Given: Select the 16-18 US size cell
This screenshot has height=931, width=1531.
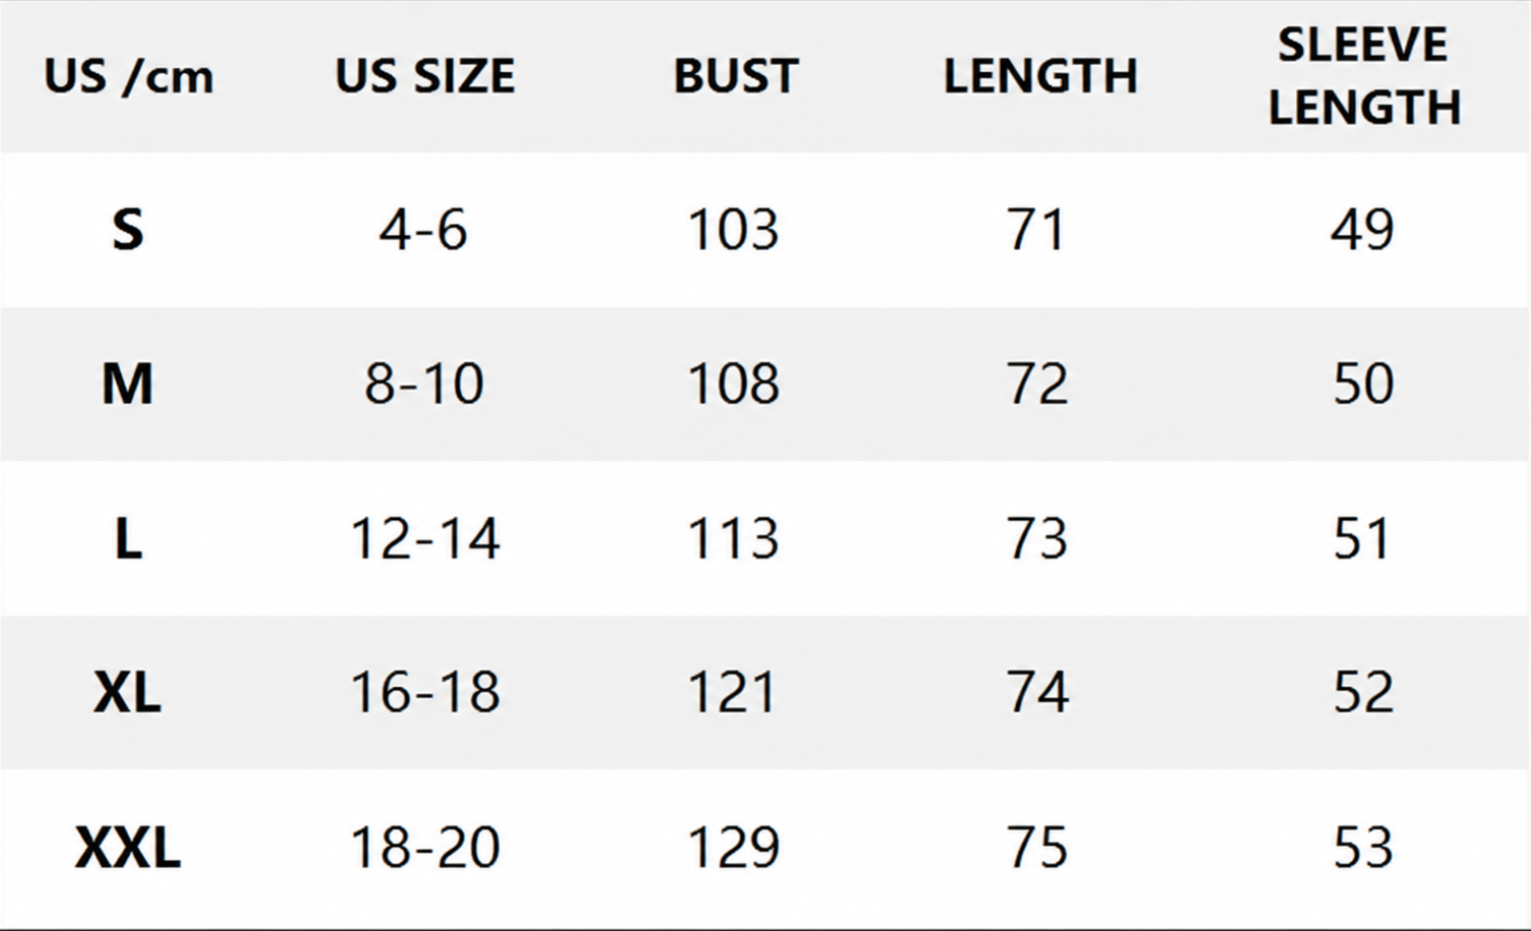Looking at the screenshot, I should click(x=425, y=692).
